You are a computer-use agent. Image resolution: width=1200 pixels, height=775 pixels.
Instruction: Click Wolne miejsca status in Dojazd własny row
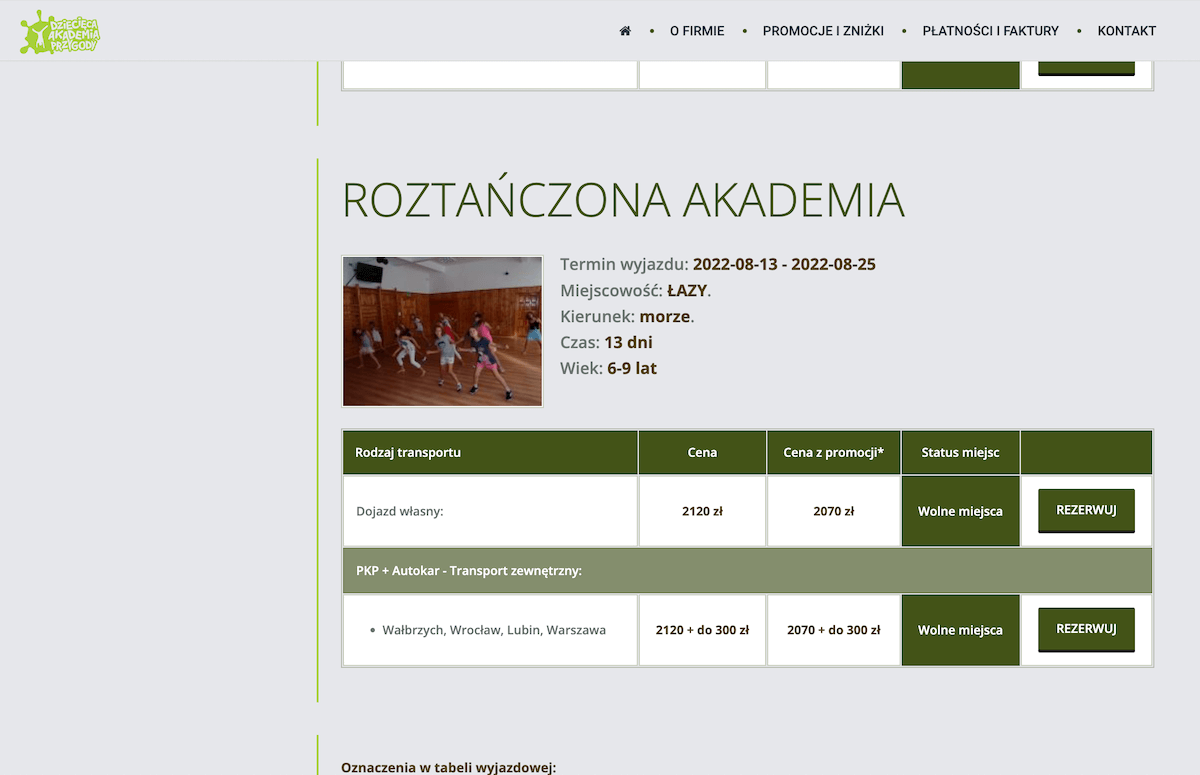click(960, 511)
